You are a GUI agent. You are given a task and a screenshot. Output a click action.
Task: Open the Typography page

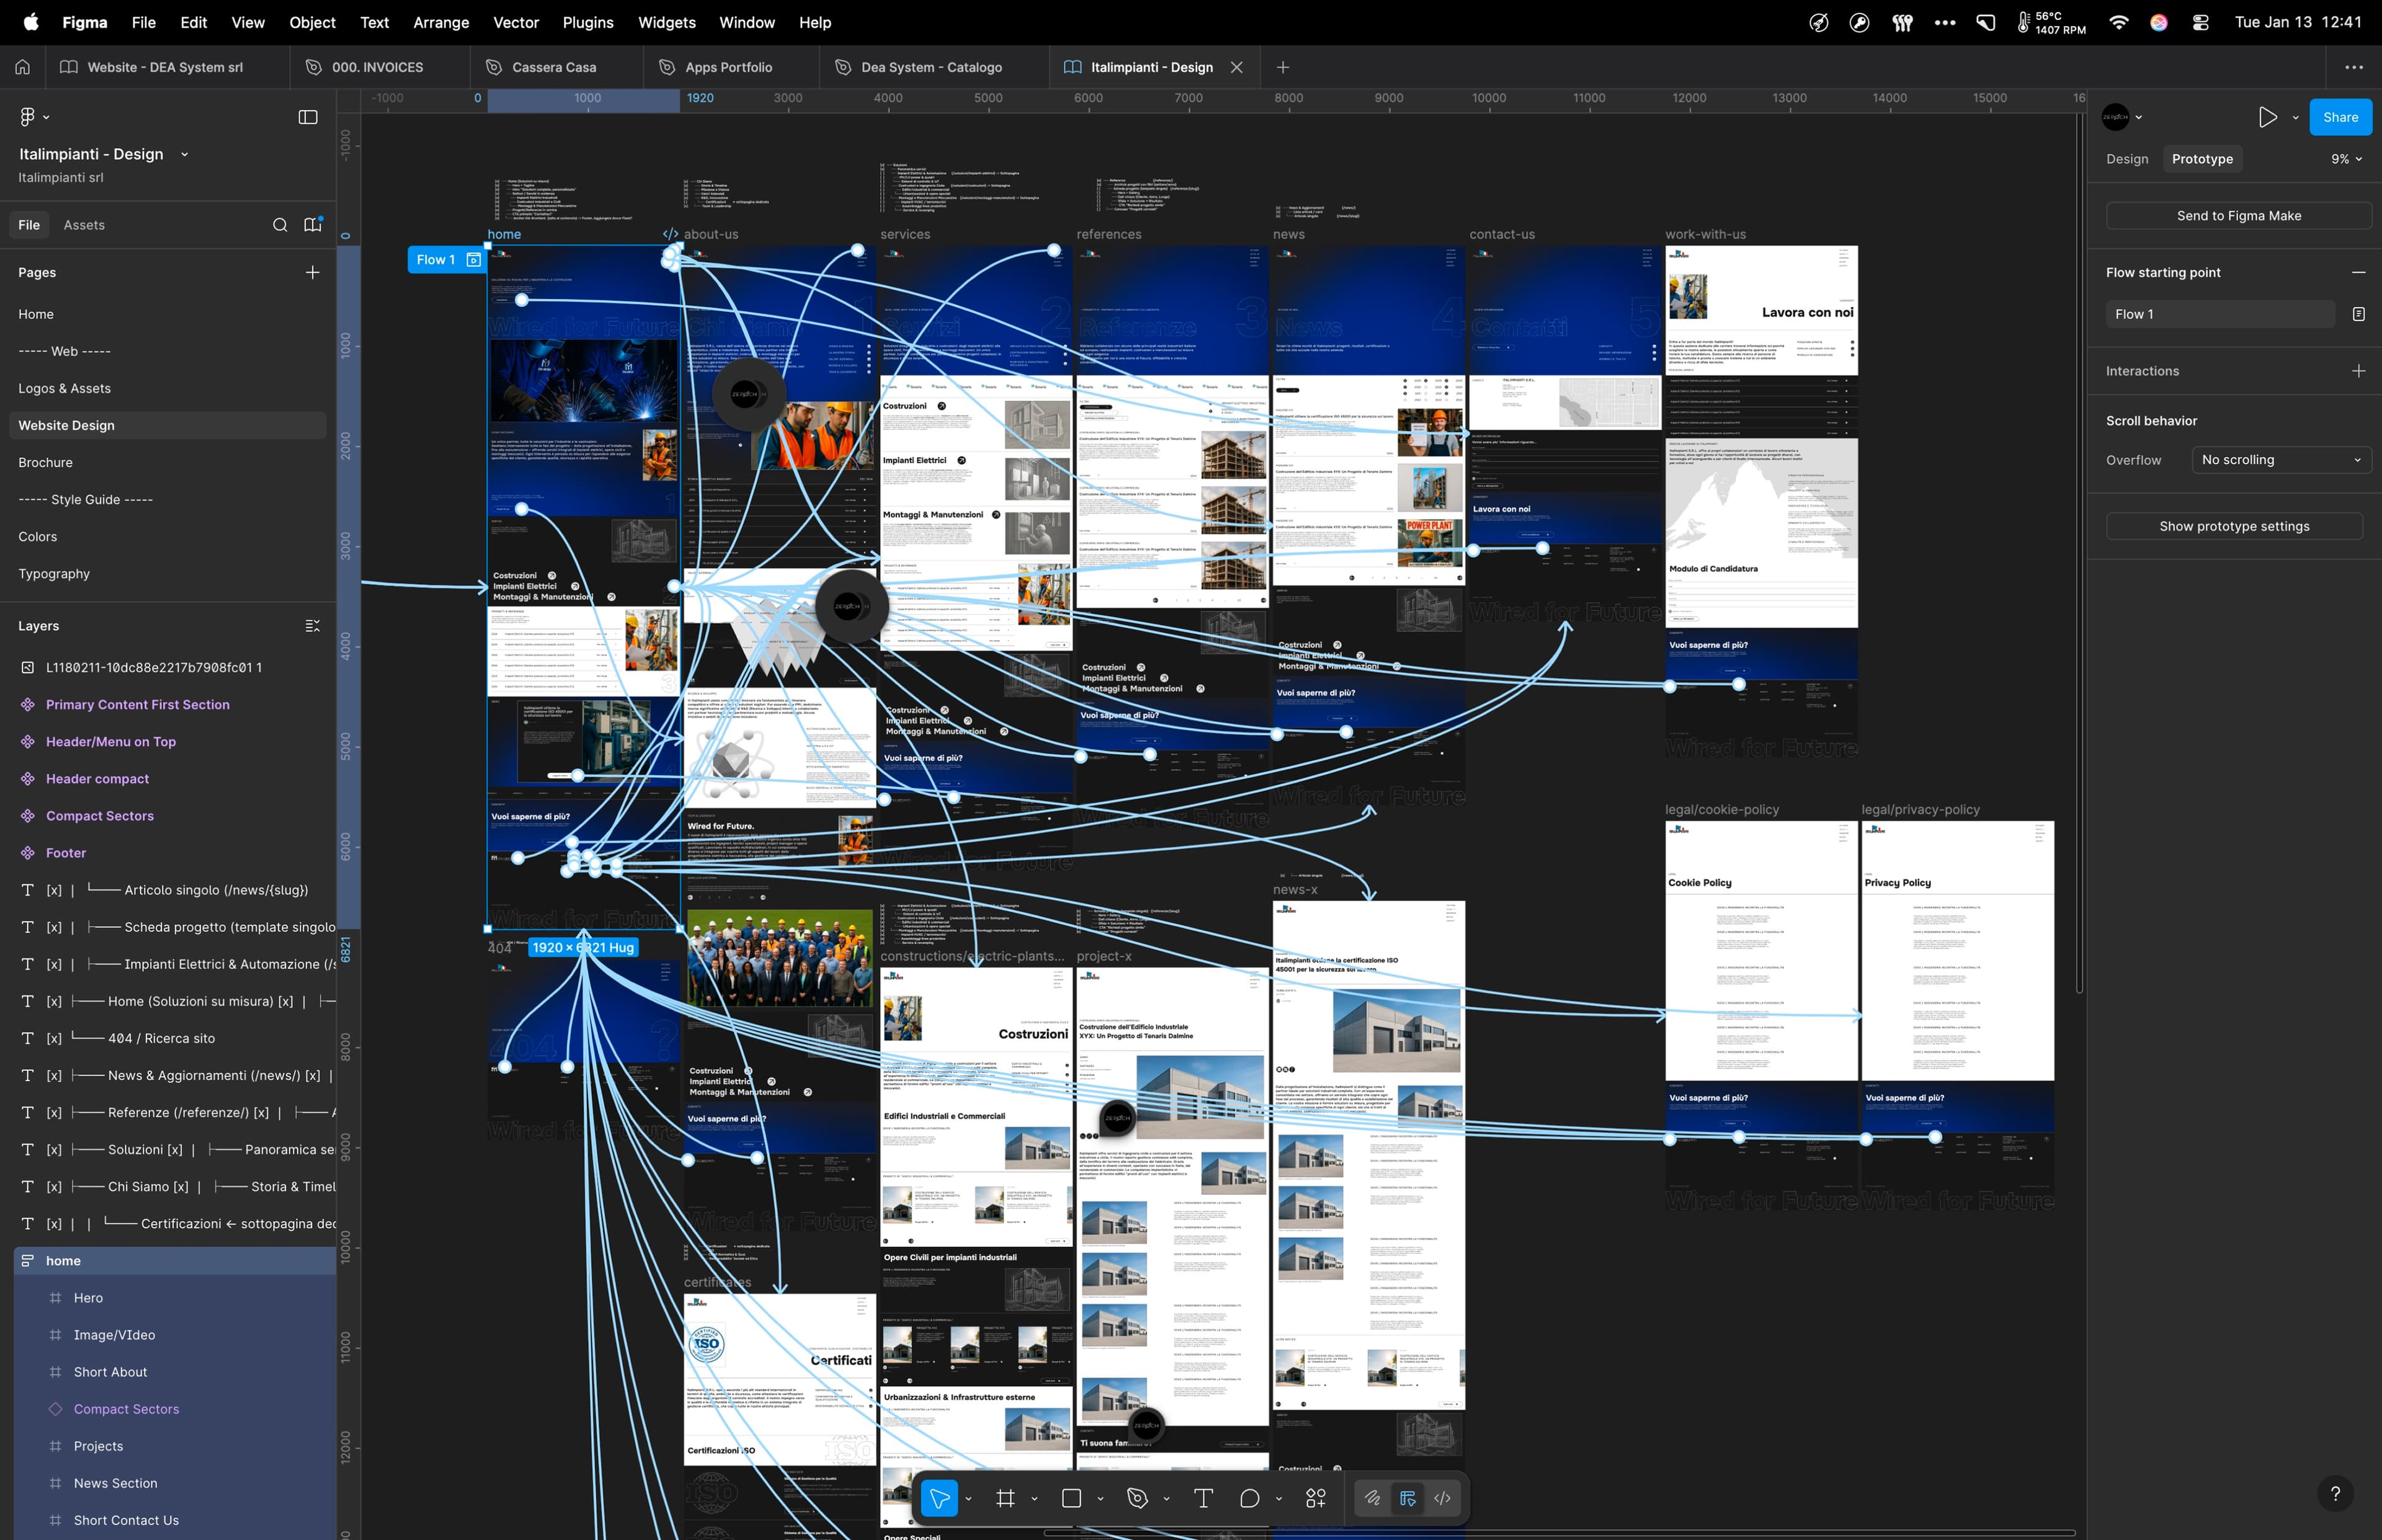[168, 573]
